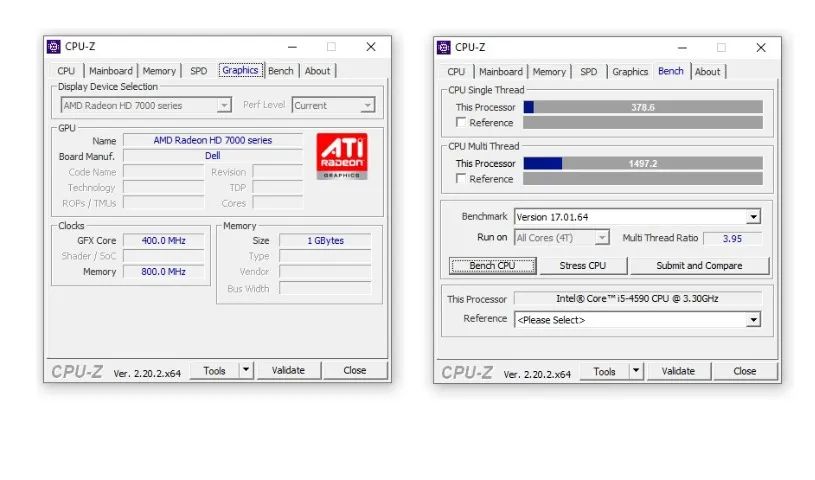Click the ATI Radeon Graphics logo
Image resolution: width=815 pixels, height=480 pixels.
pos(342,156)
